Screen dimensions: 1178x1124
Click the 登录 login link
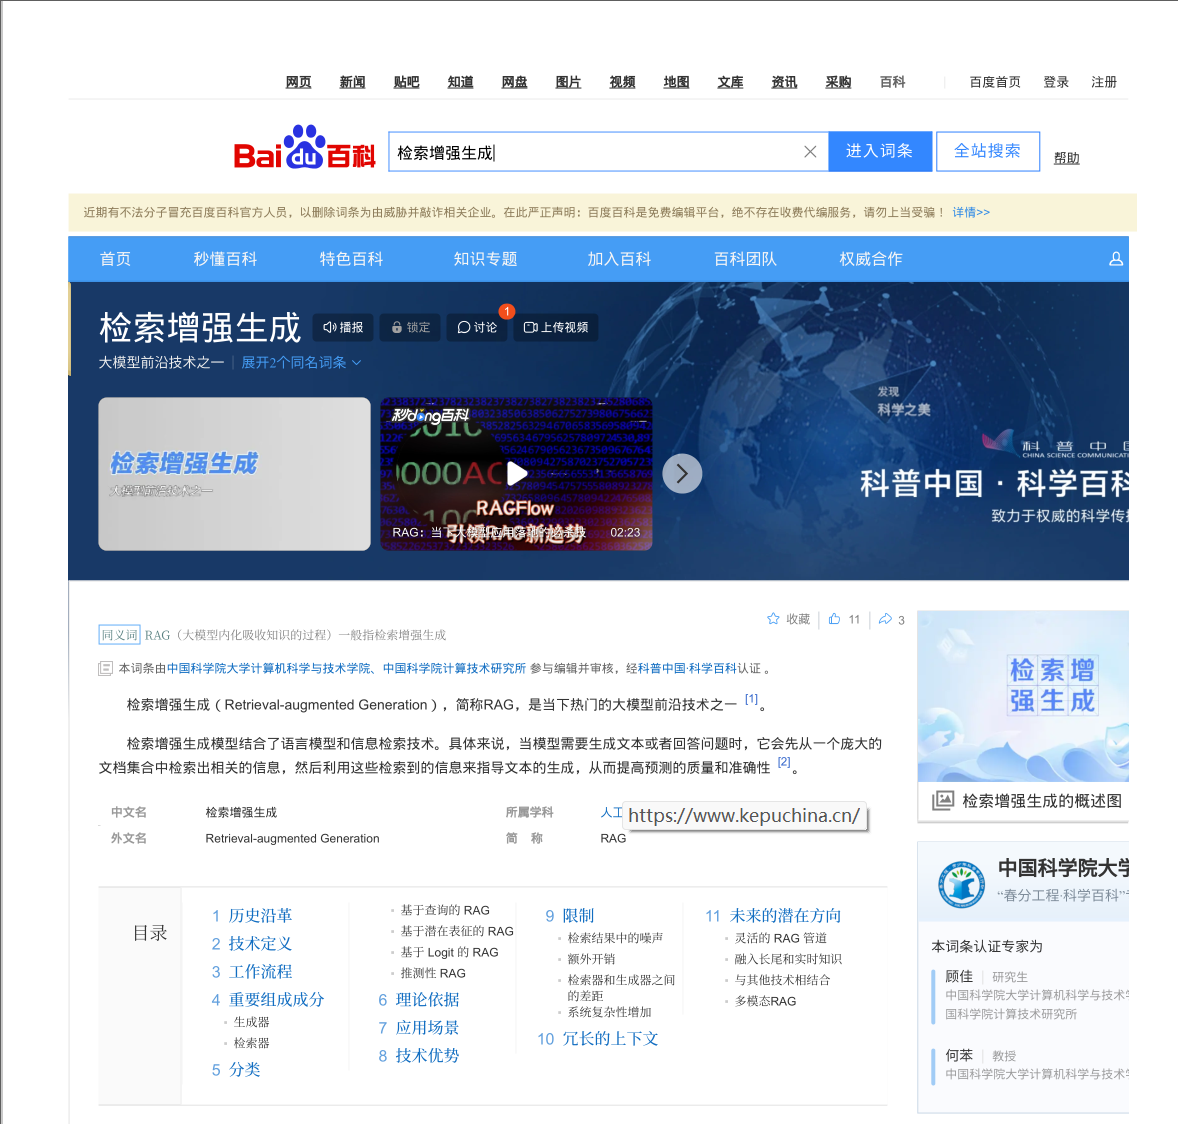click(x=1056, y=82)
